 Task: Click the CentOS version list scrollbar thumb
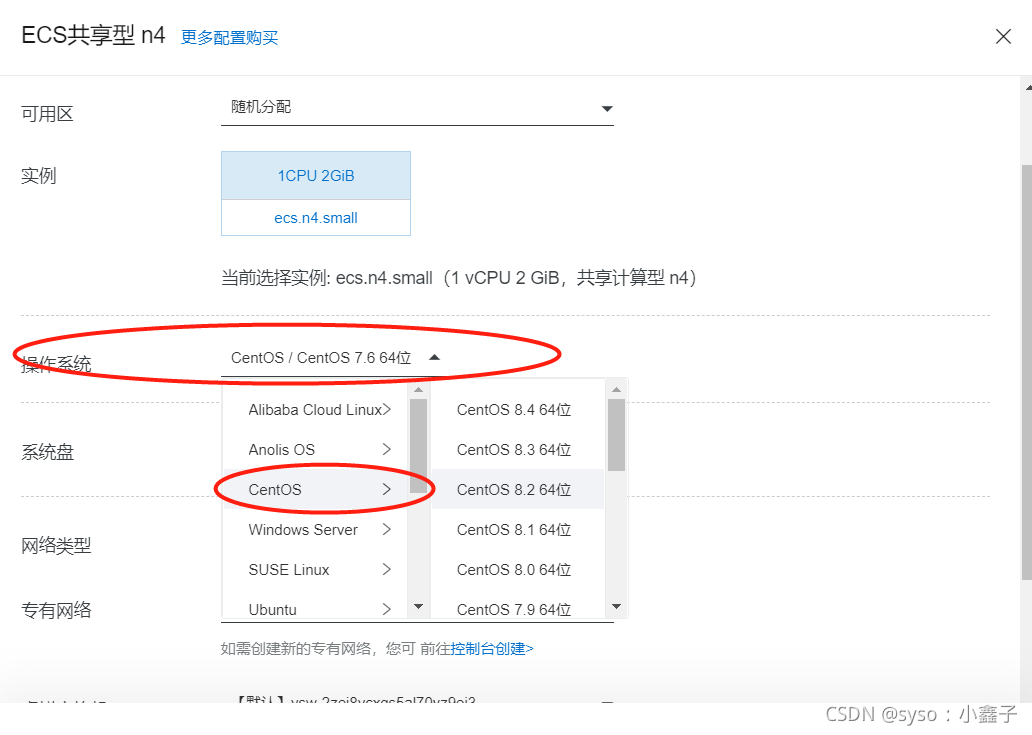coord(616,435)
